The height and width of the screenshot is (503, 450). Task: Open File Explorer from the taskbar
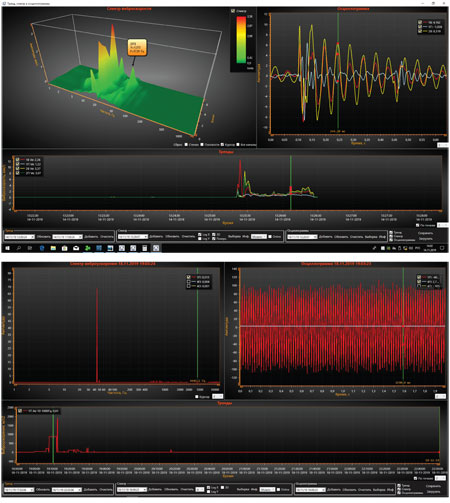point(53,248)
